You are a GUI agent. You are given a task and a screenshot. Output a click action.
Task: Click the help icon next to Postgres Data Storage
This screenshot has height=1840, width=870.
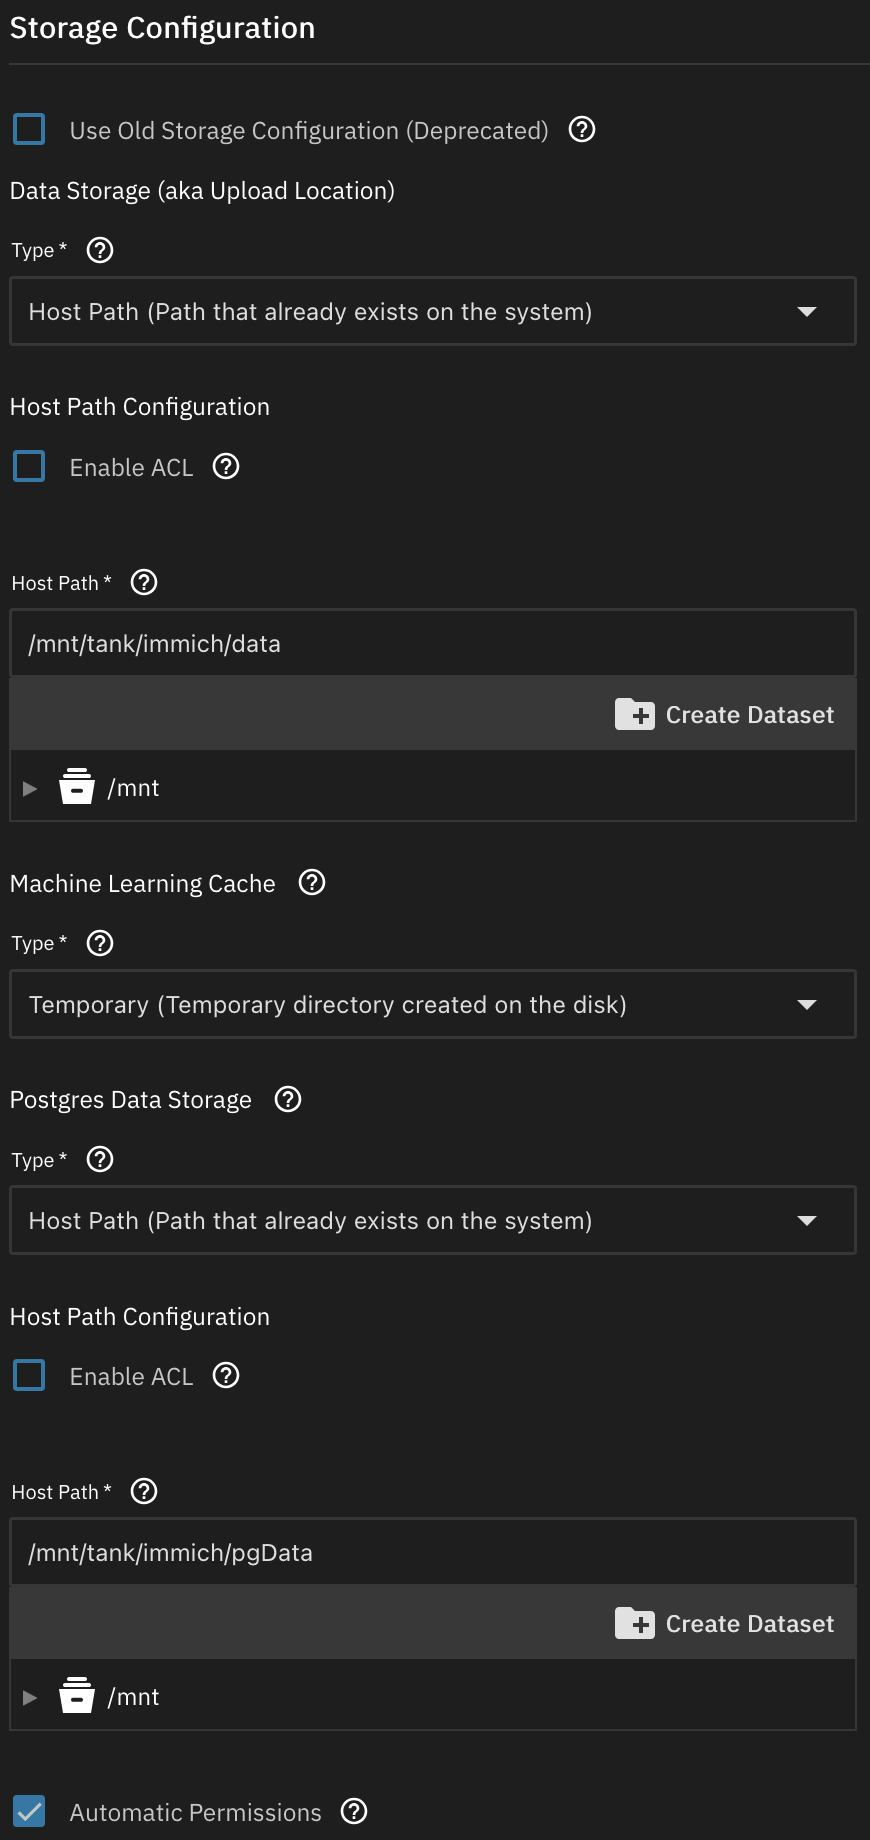[x=287, y=1099]
